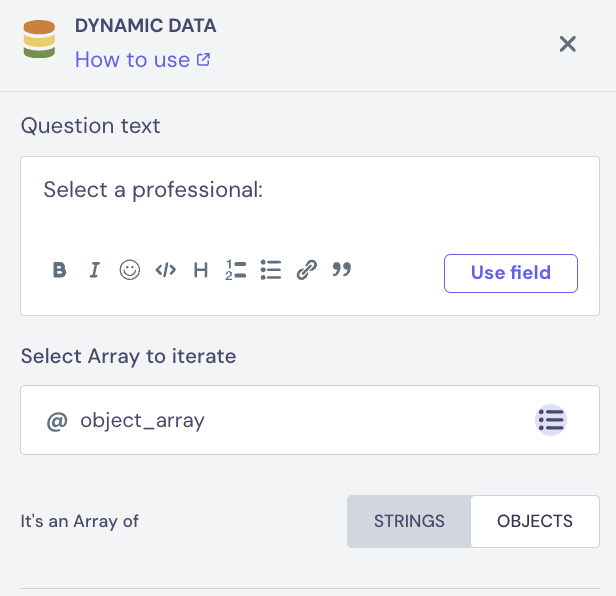Apply heading style to text

coord(201,270)
